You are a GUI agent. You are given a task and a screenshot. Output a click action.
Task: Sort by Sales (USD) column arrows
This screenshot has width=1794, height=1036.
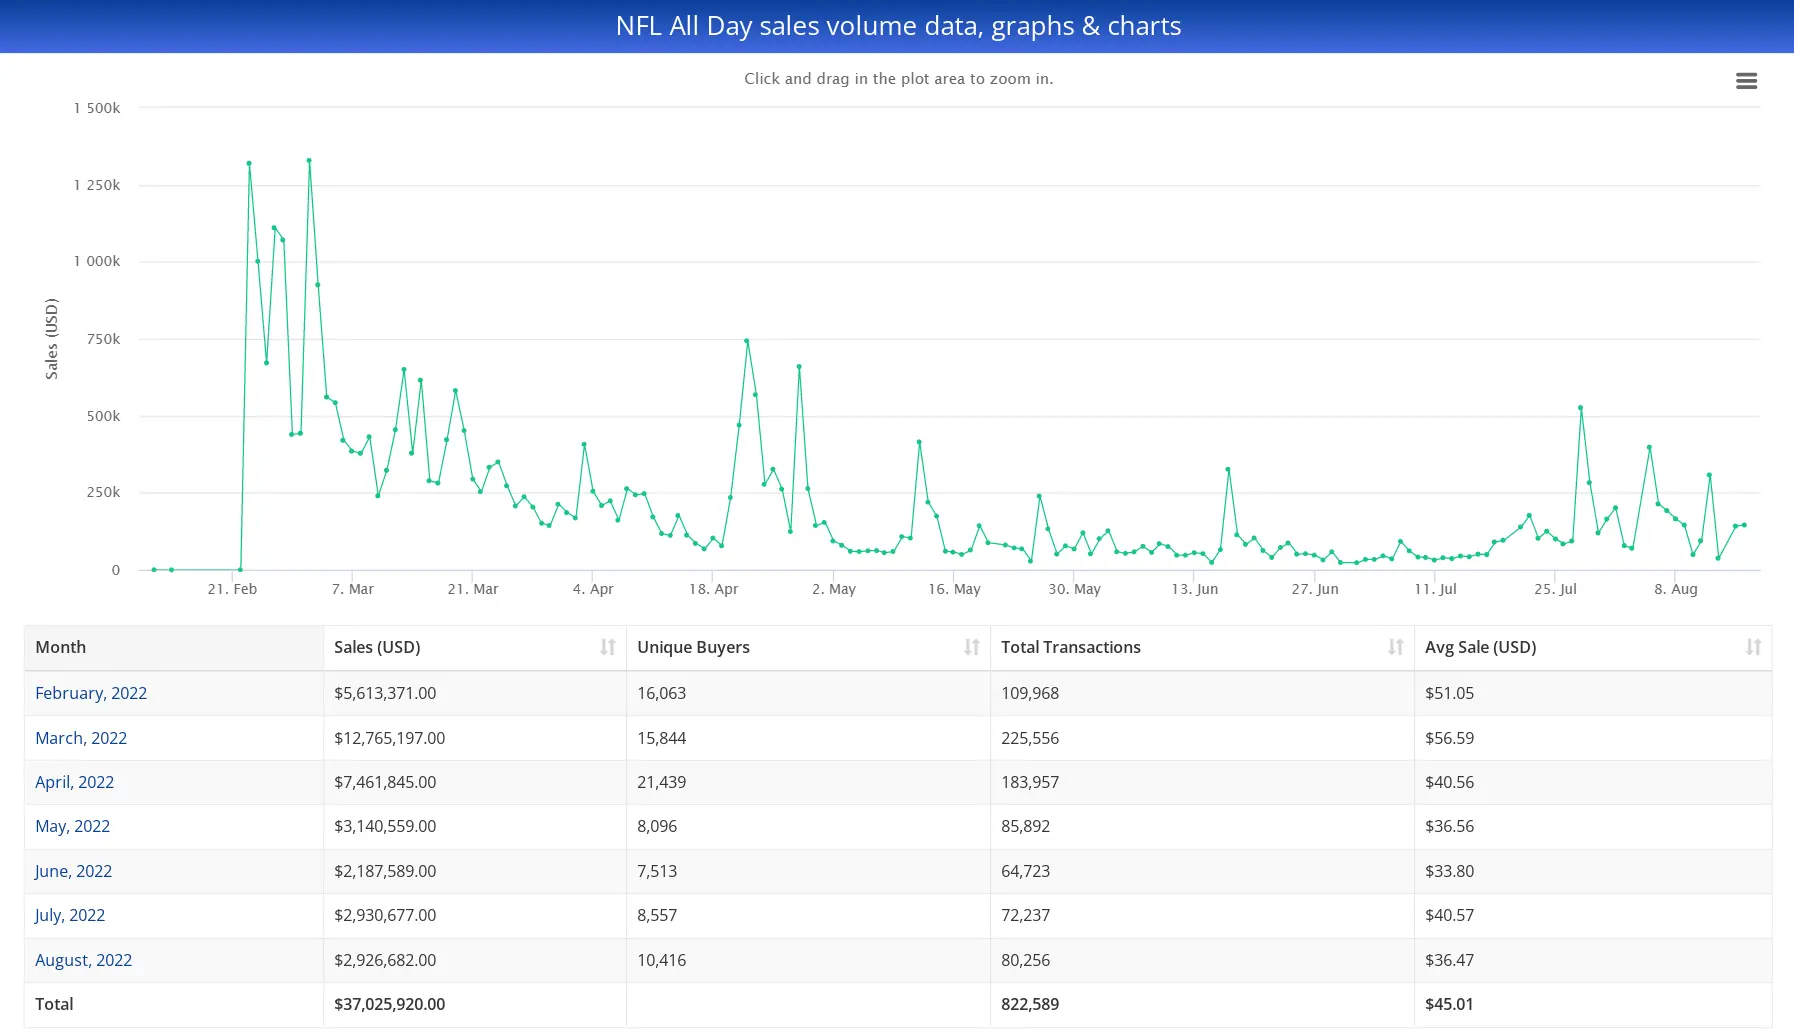pos(607,647)
